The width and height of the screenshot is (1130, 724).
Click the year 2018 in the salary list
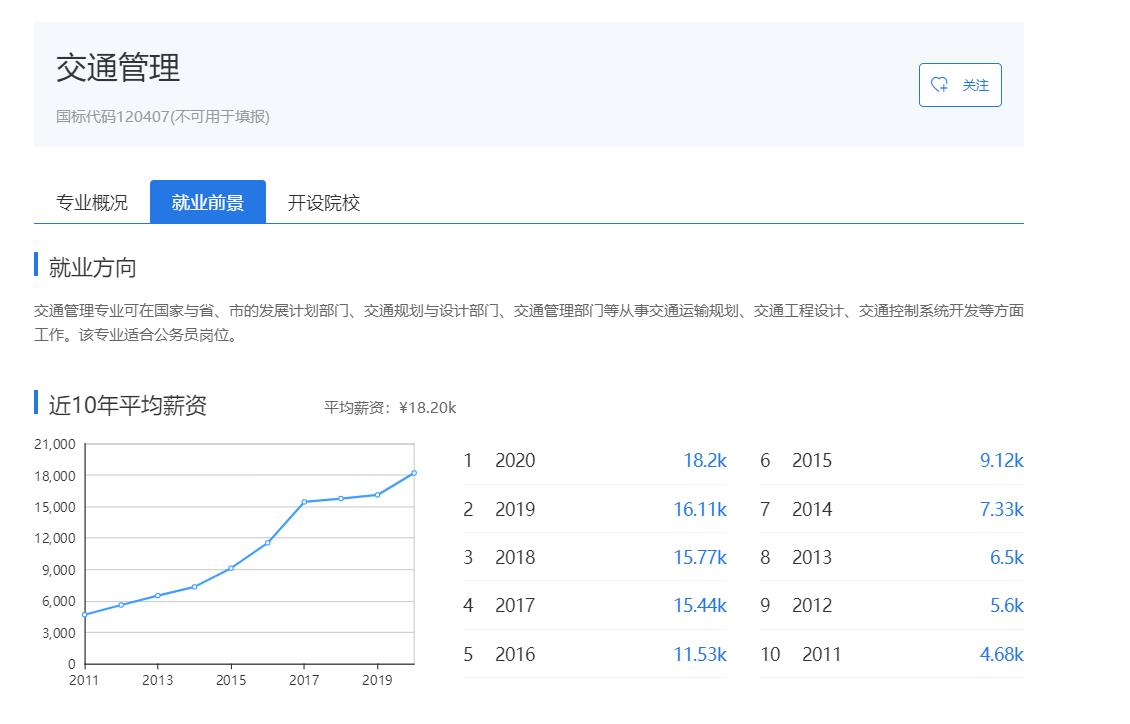tap(515, 558)
